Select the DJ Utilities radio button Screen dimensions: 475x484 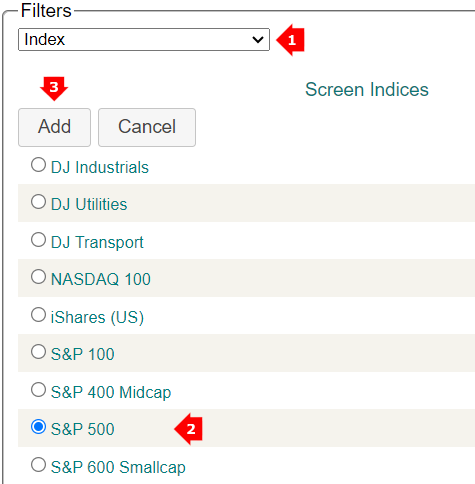(38, 202)
